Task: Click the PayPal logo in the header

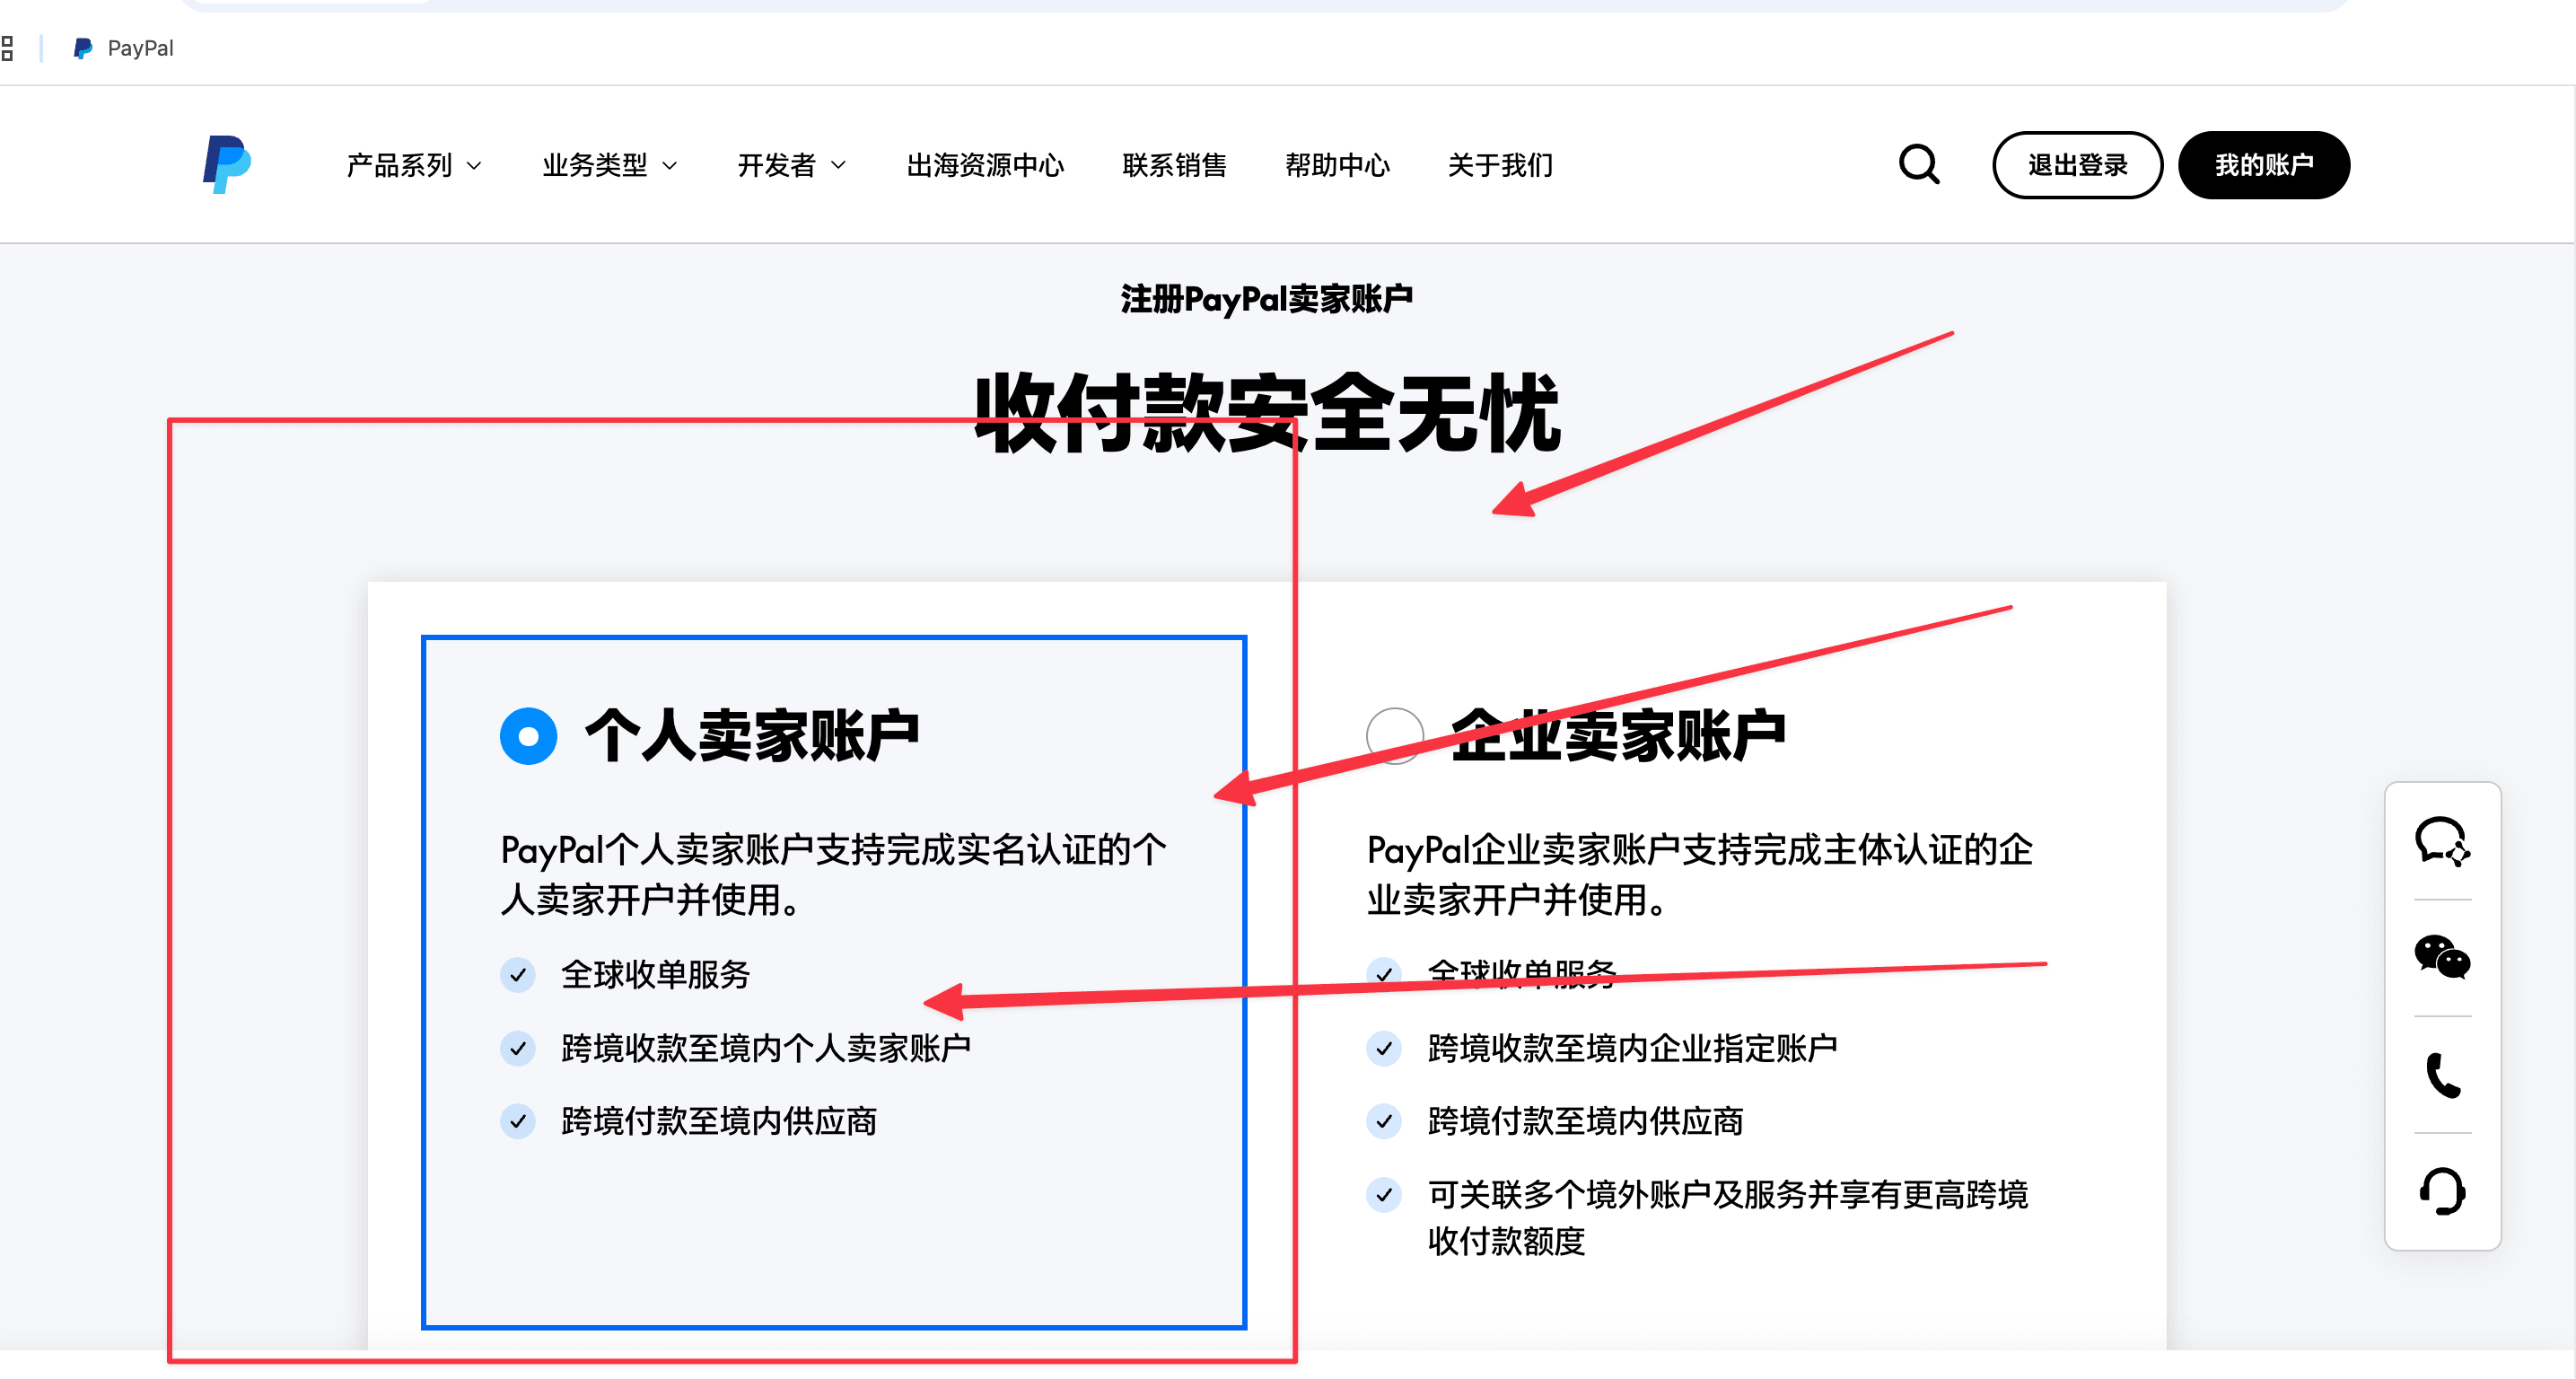Action: pos(227,164)
